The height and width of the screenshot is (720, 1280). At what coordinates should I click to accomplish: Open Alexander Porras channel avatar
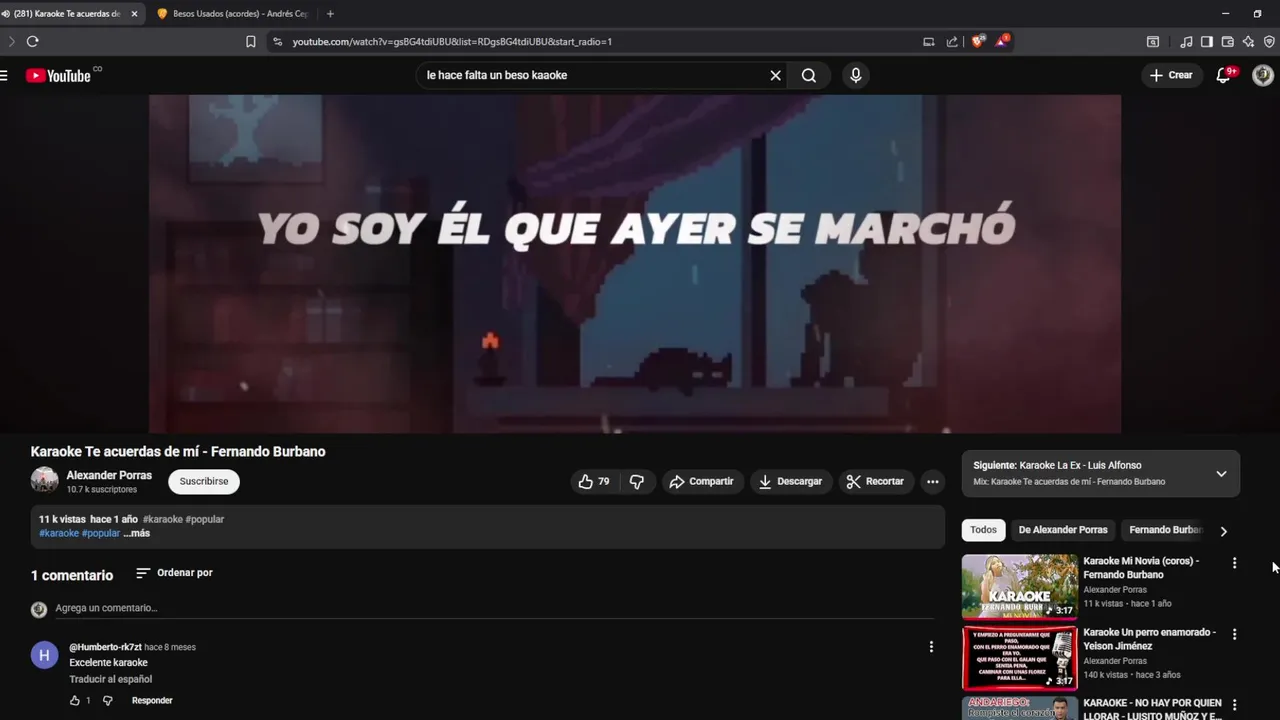[x=44, y=481]
